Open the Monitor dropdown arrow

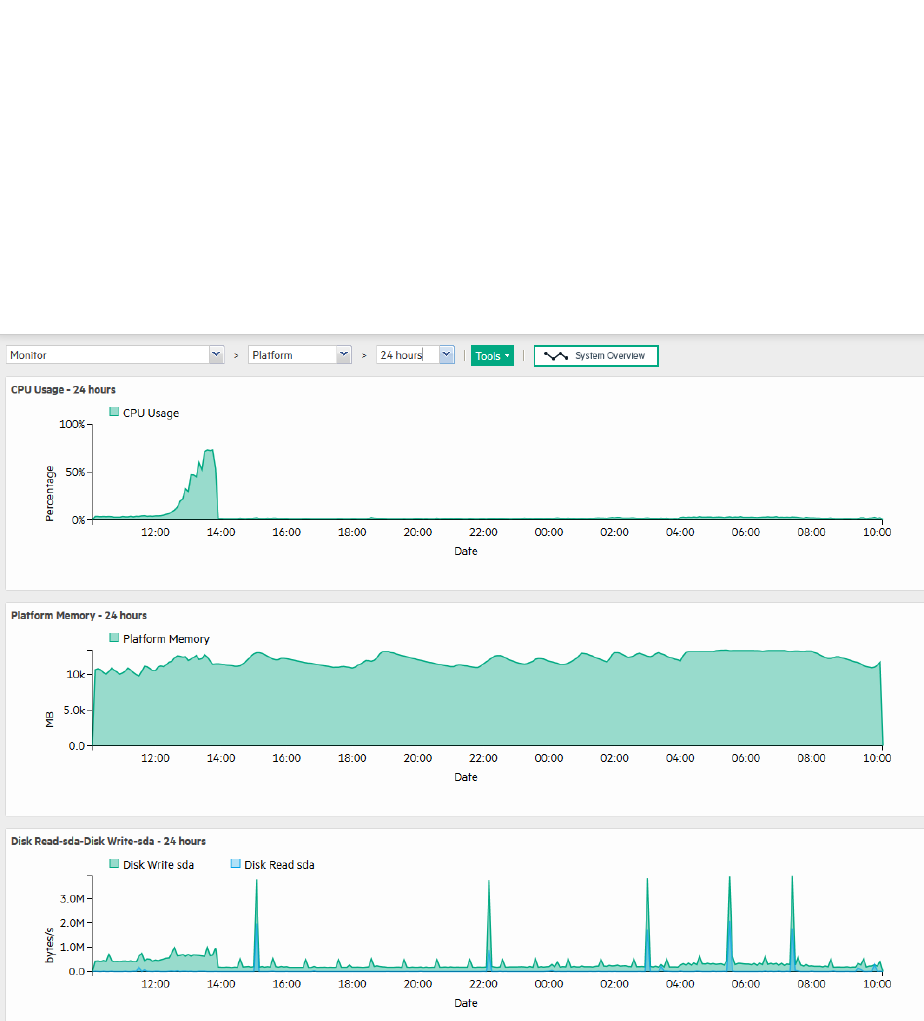click(x=216, y=355)
